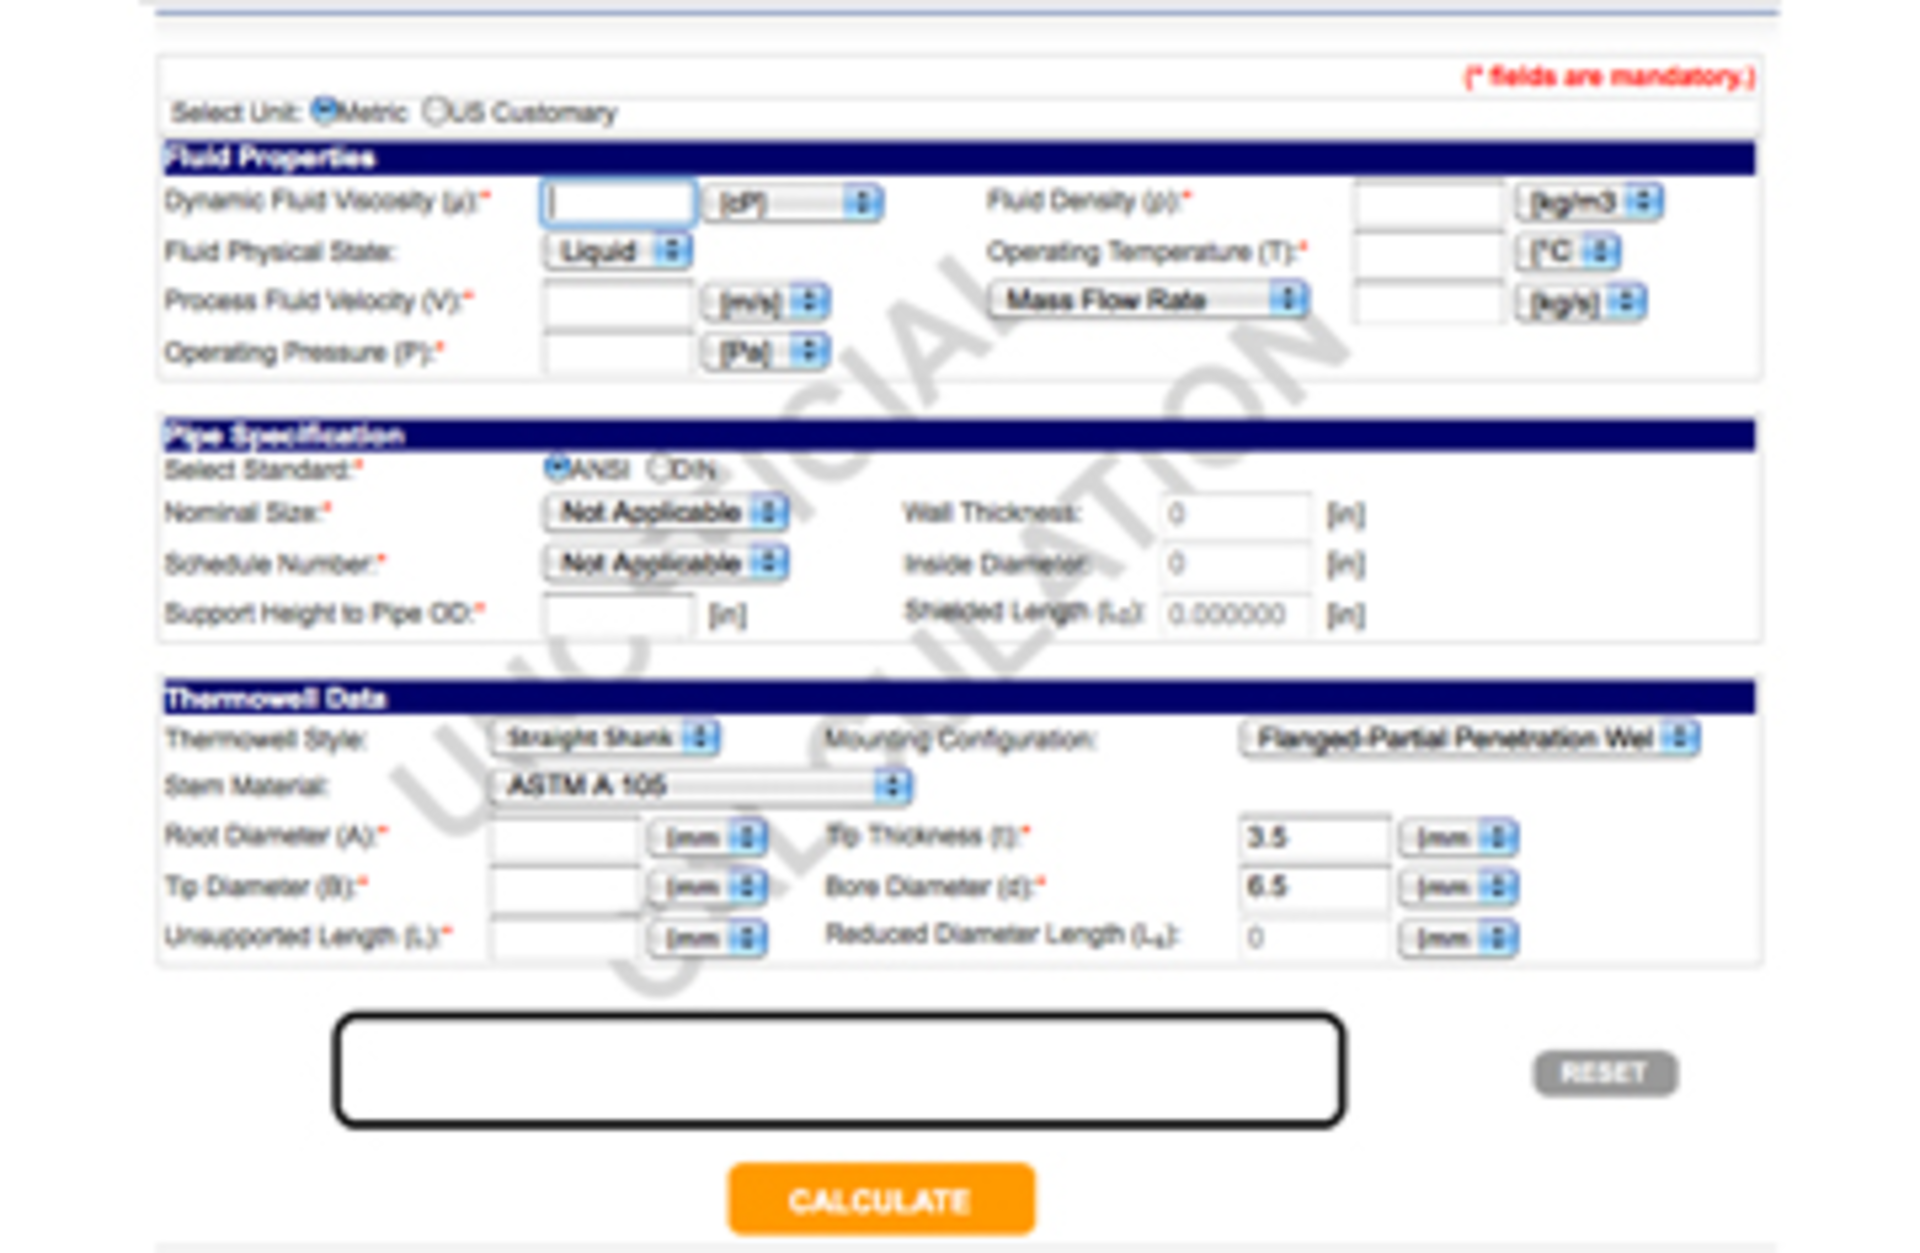Click the Pipe Specification section header
This screenshot has width=1920, height=1253.
284,434
